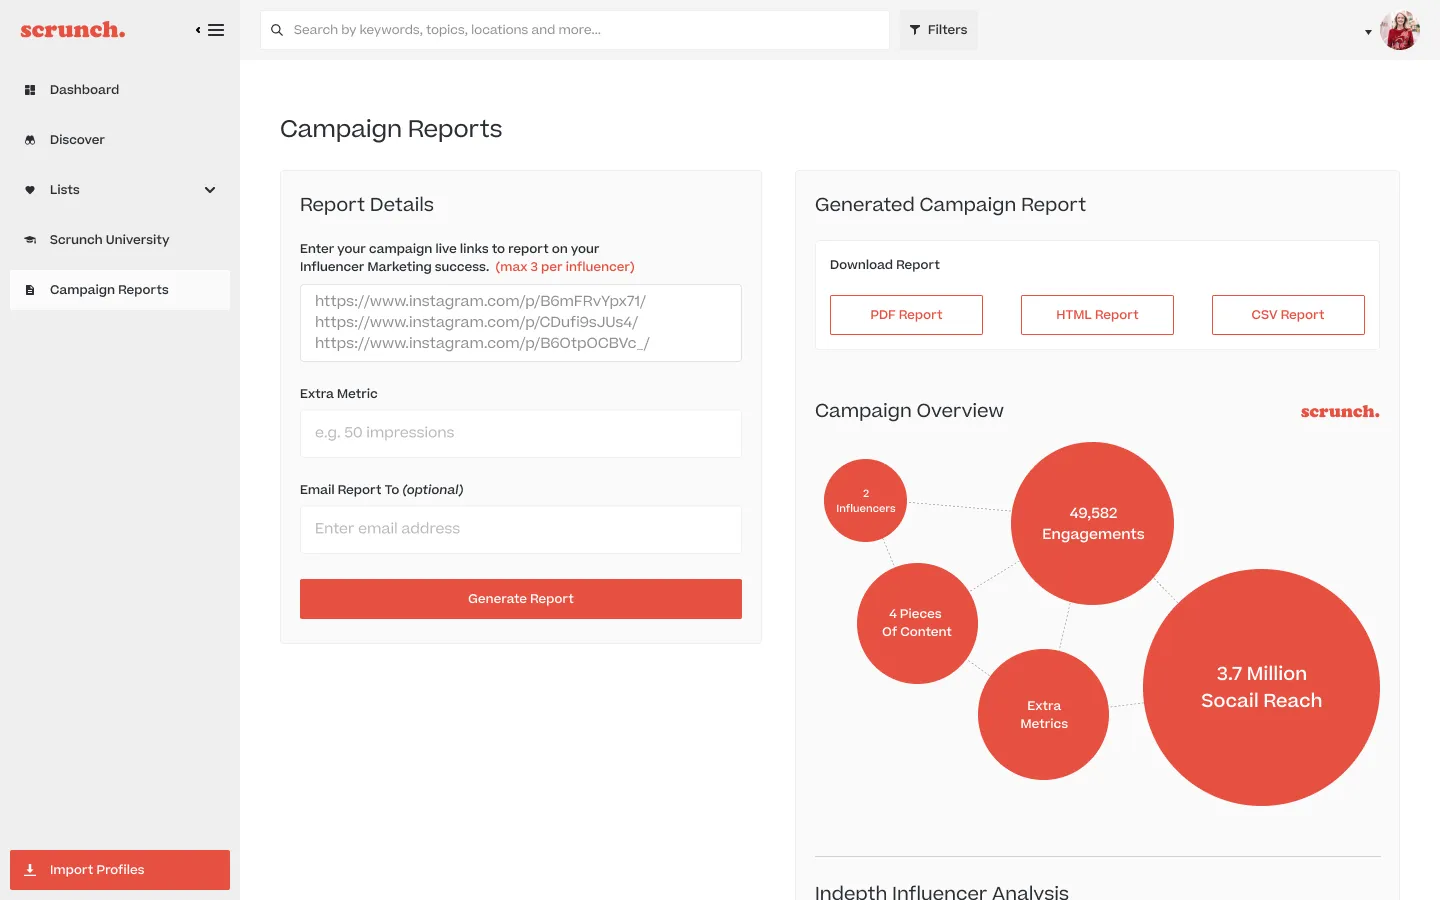Click the Extra Metric input field
The width and height of the screenshot is (1440, 900).
521,434
